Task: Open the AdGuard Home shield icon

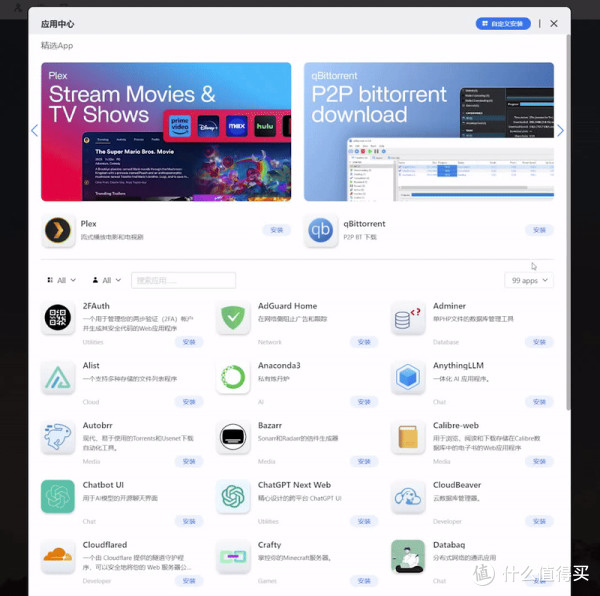Action: point(233,318)
